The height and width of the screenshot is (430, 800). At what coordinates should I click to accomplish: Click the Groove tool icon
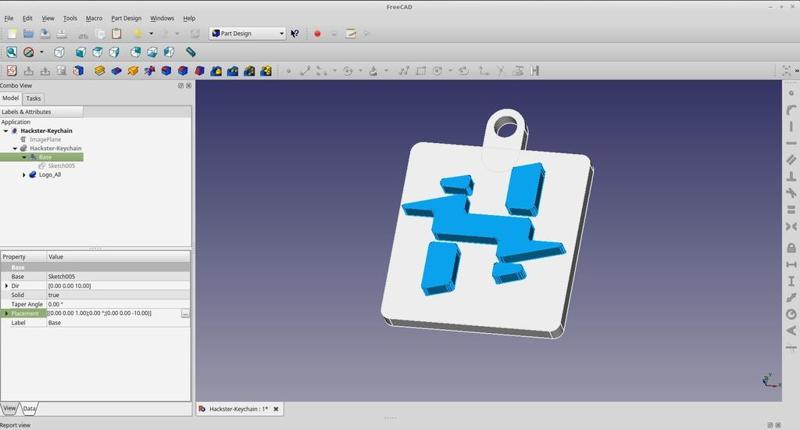click(x=149, y=71)
